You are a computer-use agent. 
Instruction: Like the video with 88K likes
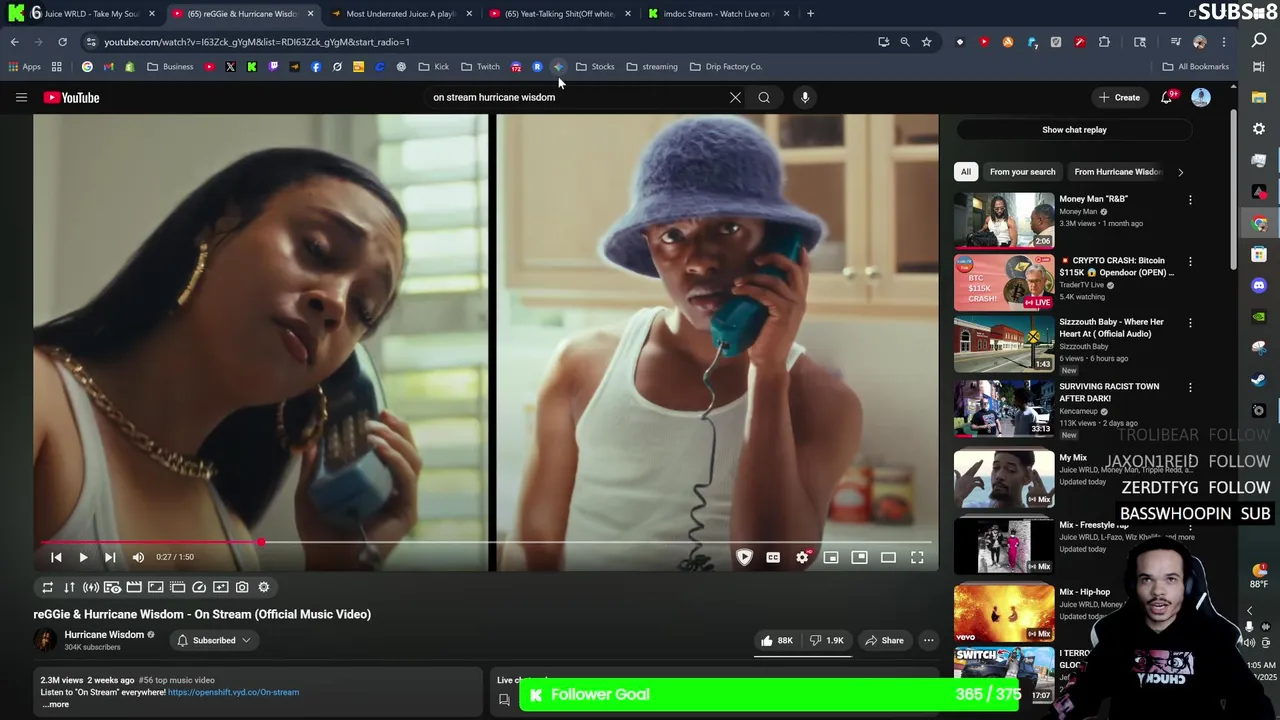776,640
